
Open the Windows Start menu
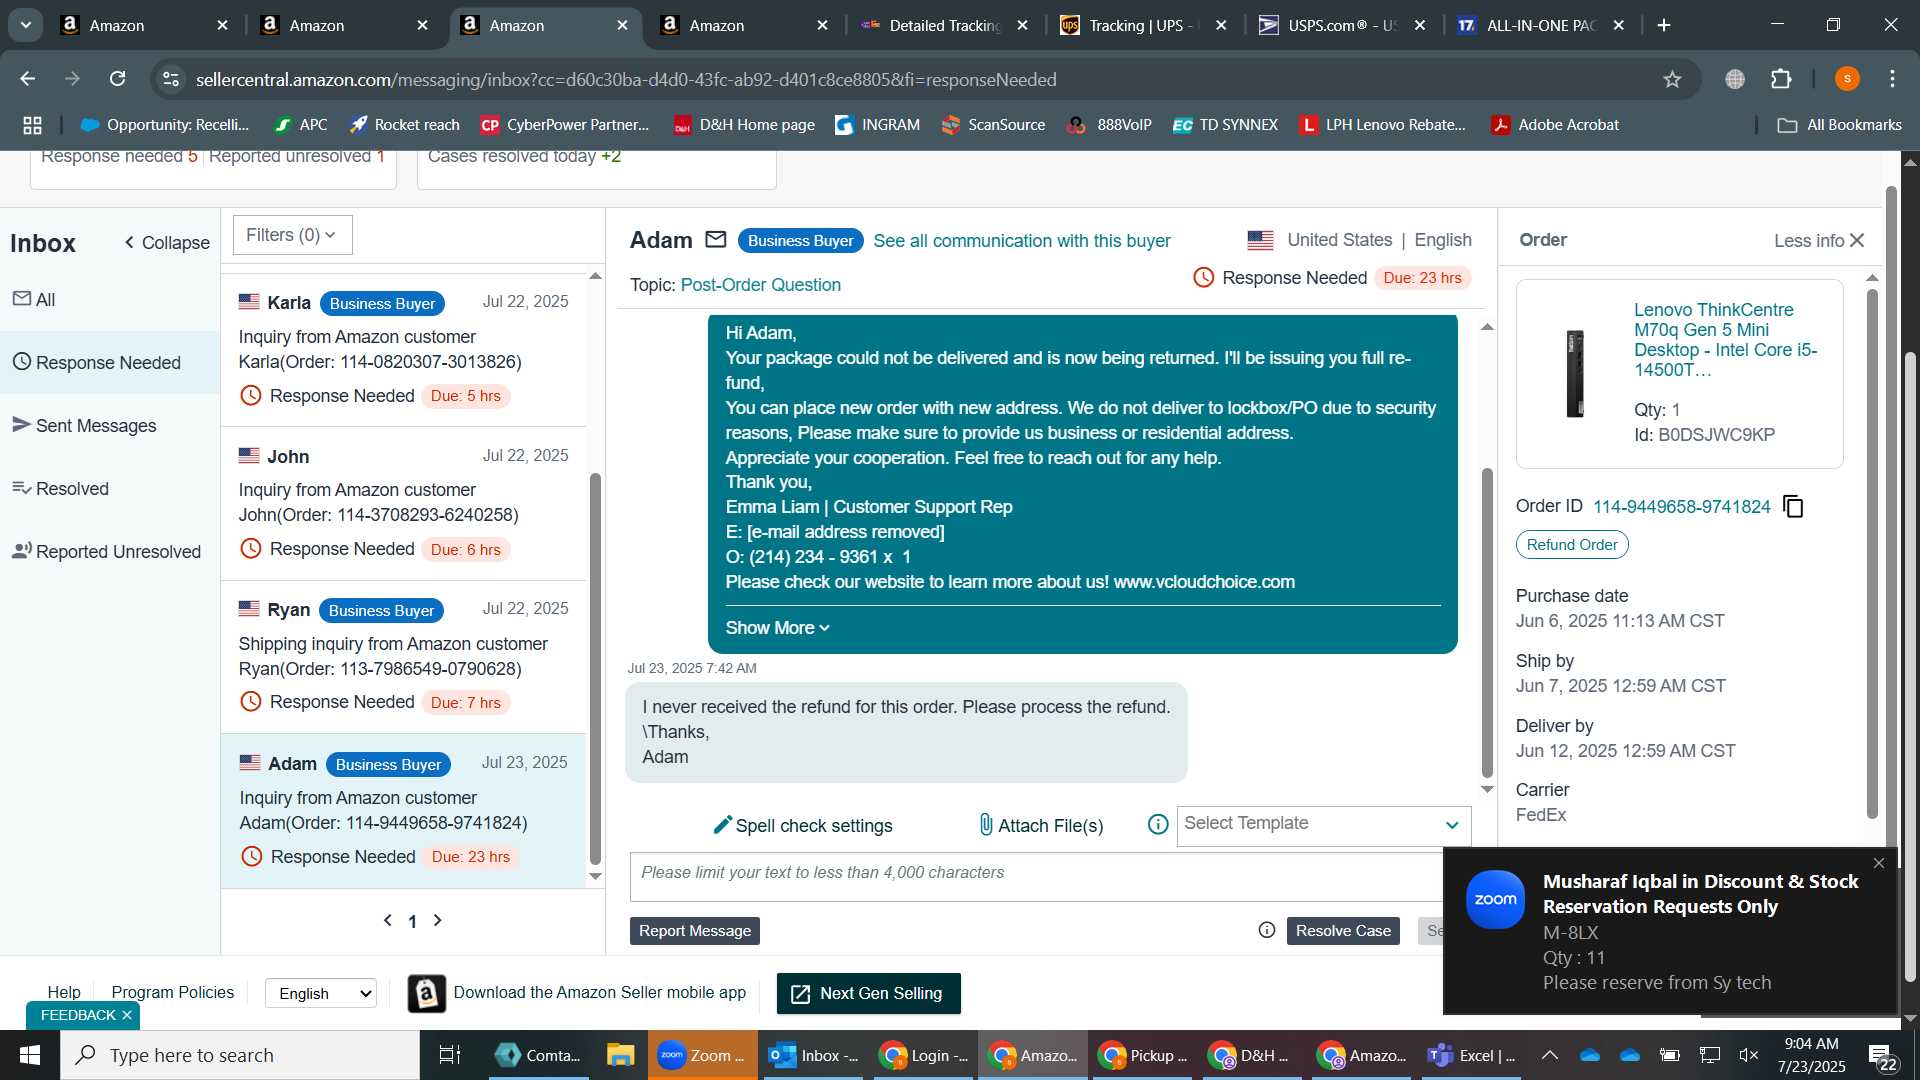click(29, 1055)
